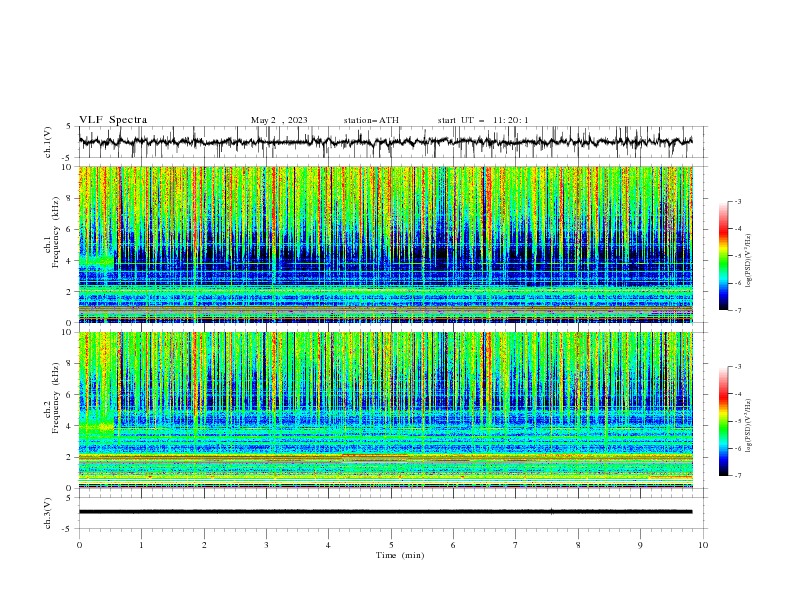Click the ch.2 colorbar 'log(PSD)(V²/Hz)' label
The height and width of the screenshot is (612, 792).
point(748,425)
